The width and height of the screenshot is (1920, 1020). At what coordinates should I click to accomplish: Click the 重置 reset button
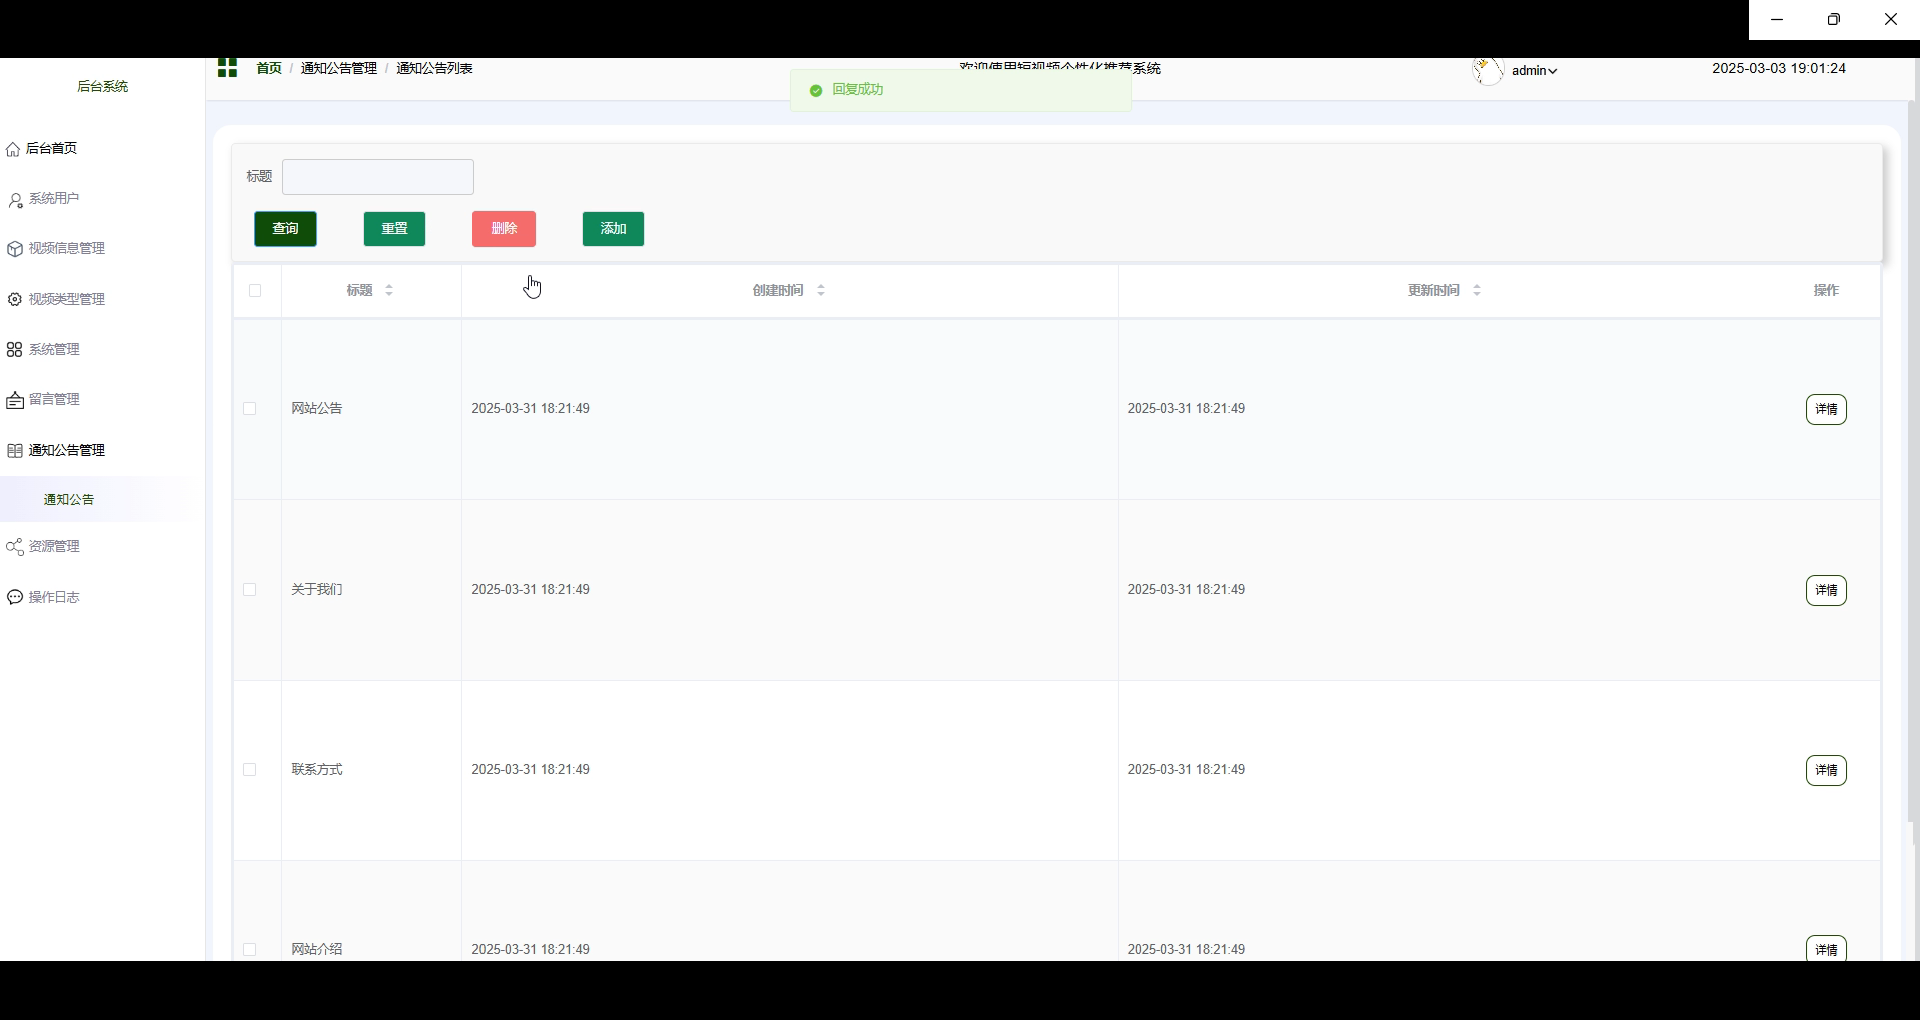click(x=394, y=229)
